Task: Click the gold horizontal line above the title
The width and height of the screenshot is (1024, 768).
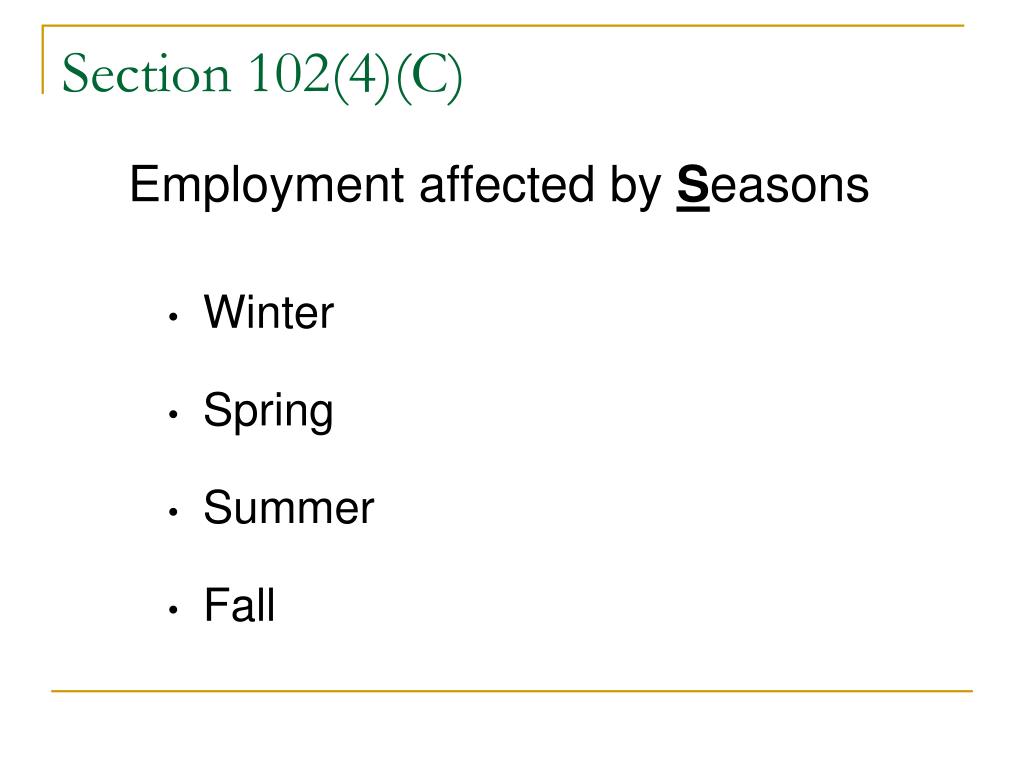Action: point(503,26)
